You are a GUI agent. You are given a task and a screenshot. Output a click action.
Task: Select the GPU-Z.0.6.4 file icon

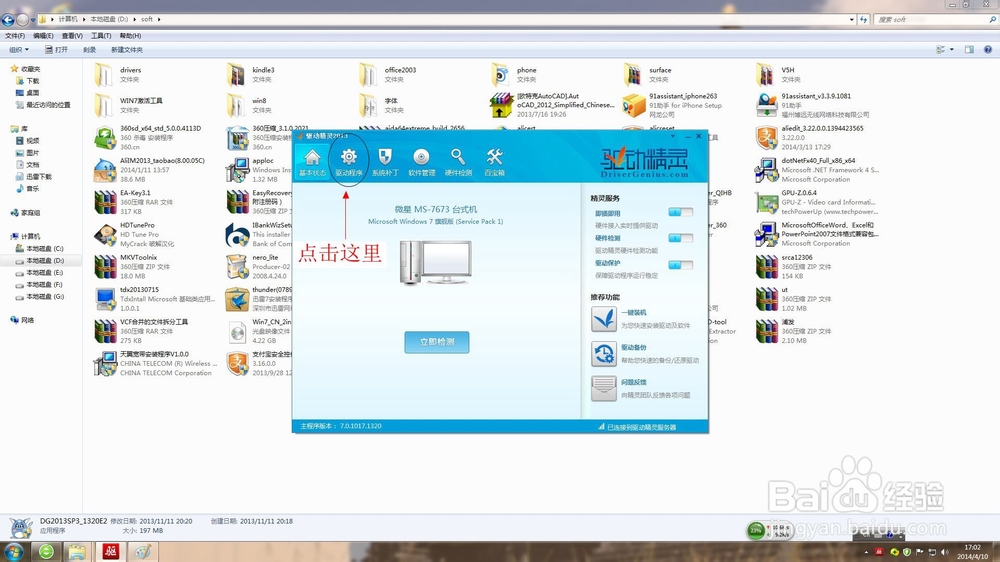click(766, 202)
